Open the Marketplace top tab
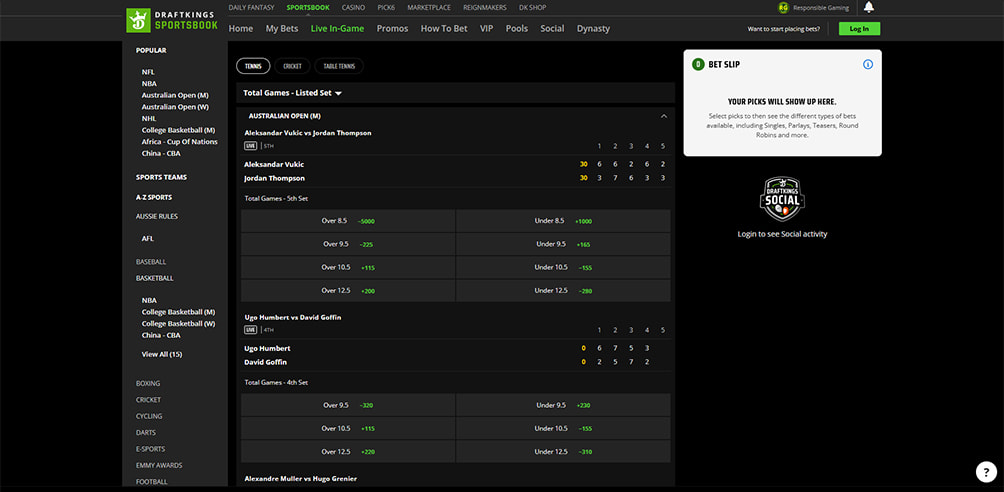Screen dimensions: 1004x492 (429, 8)
